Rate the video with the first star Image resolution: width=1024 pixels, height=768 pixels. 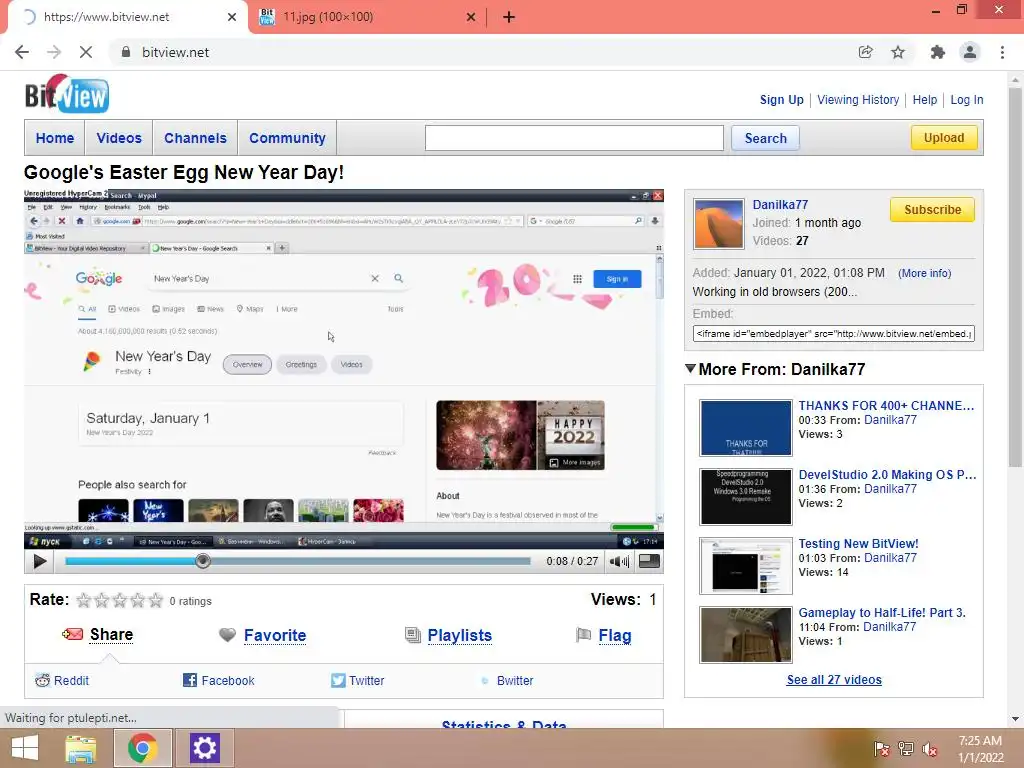84,600
